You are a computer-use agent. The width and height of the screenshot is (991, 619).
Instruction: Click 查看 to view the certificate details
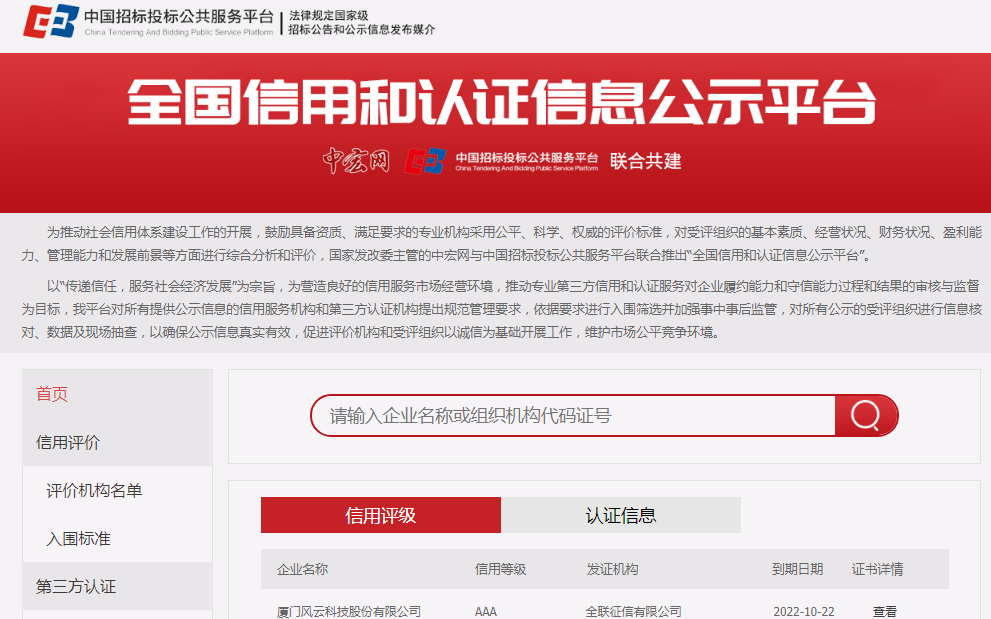coord(885,611)
